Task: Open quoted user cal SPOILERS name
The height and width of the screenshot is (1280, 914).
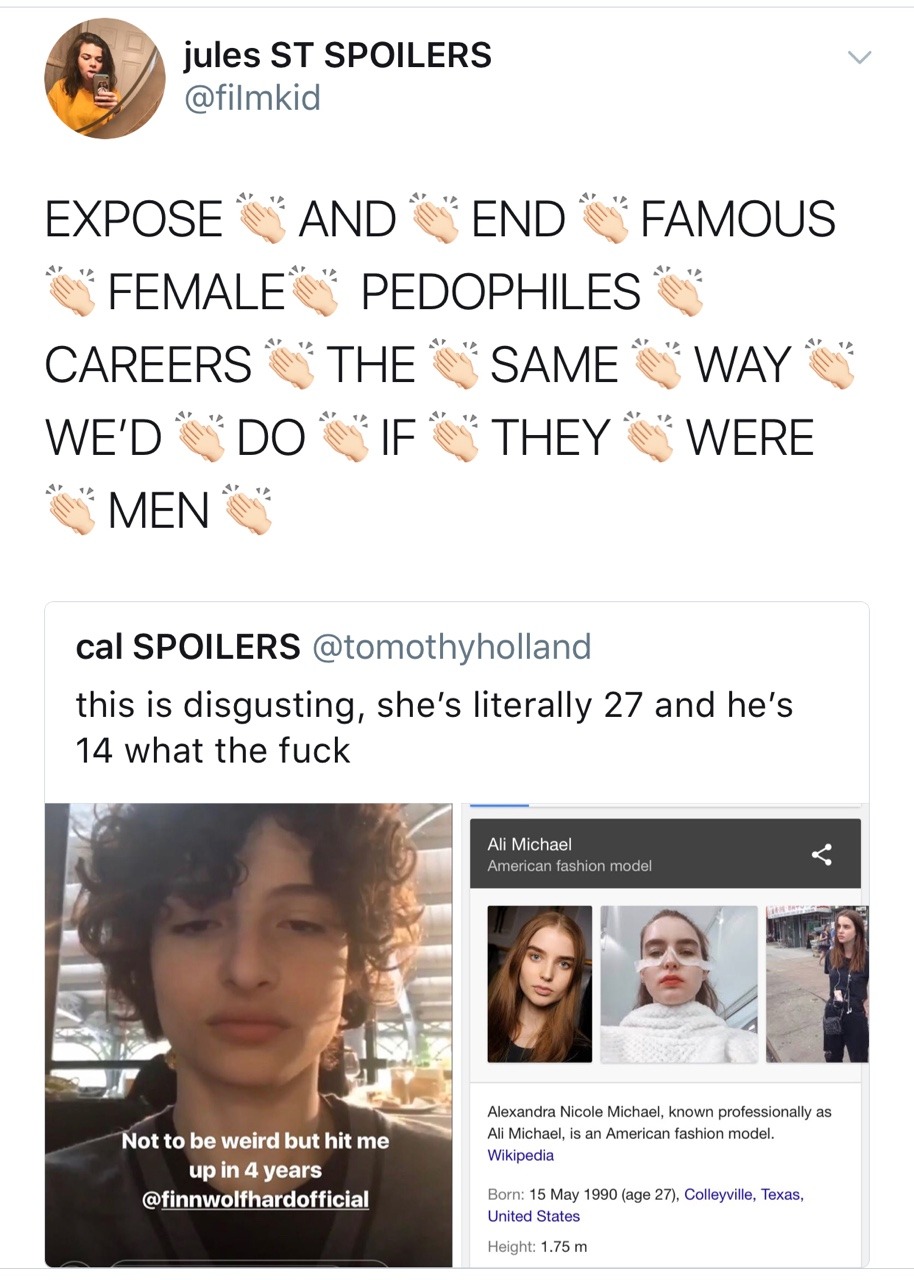Action: coord(188,647)
